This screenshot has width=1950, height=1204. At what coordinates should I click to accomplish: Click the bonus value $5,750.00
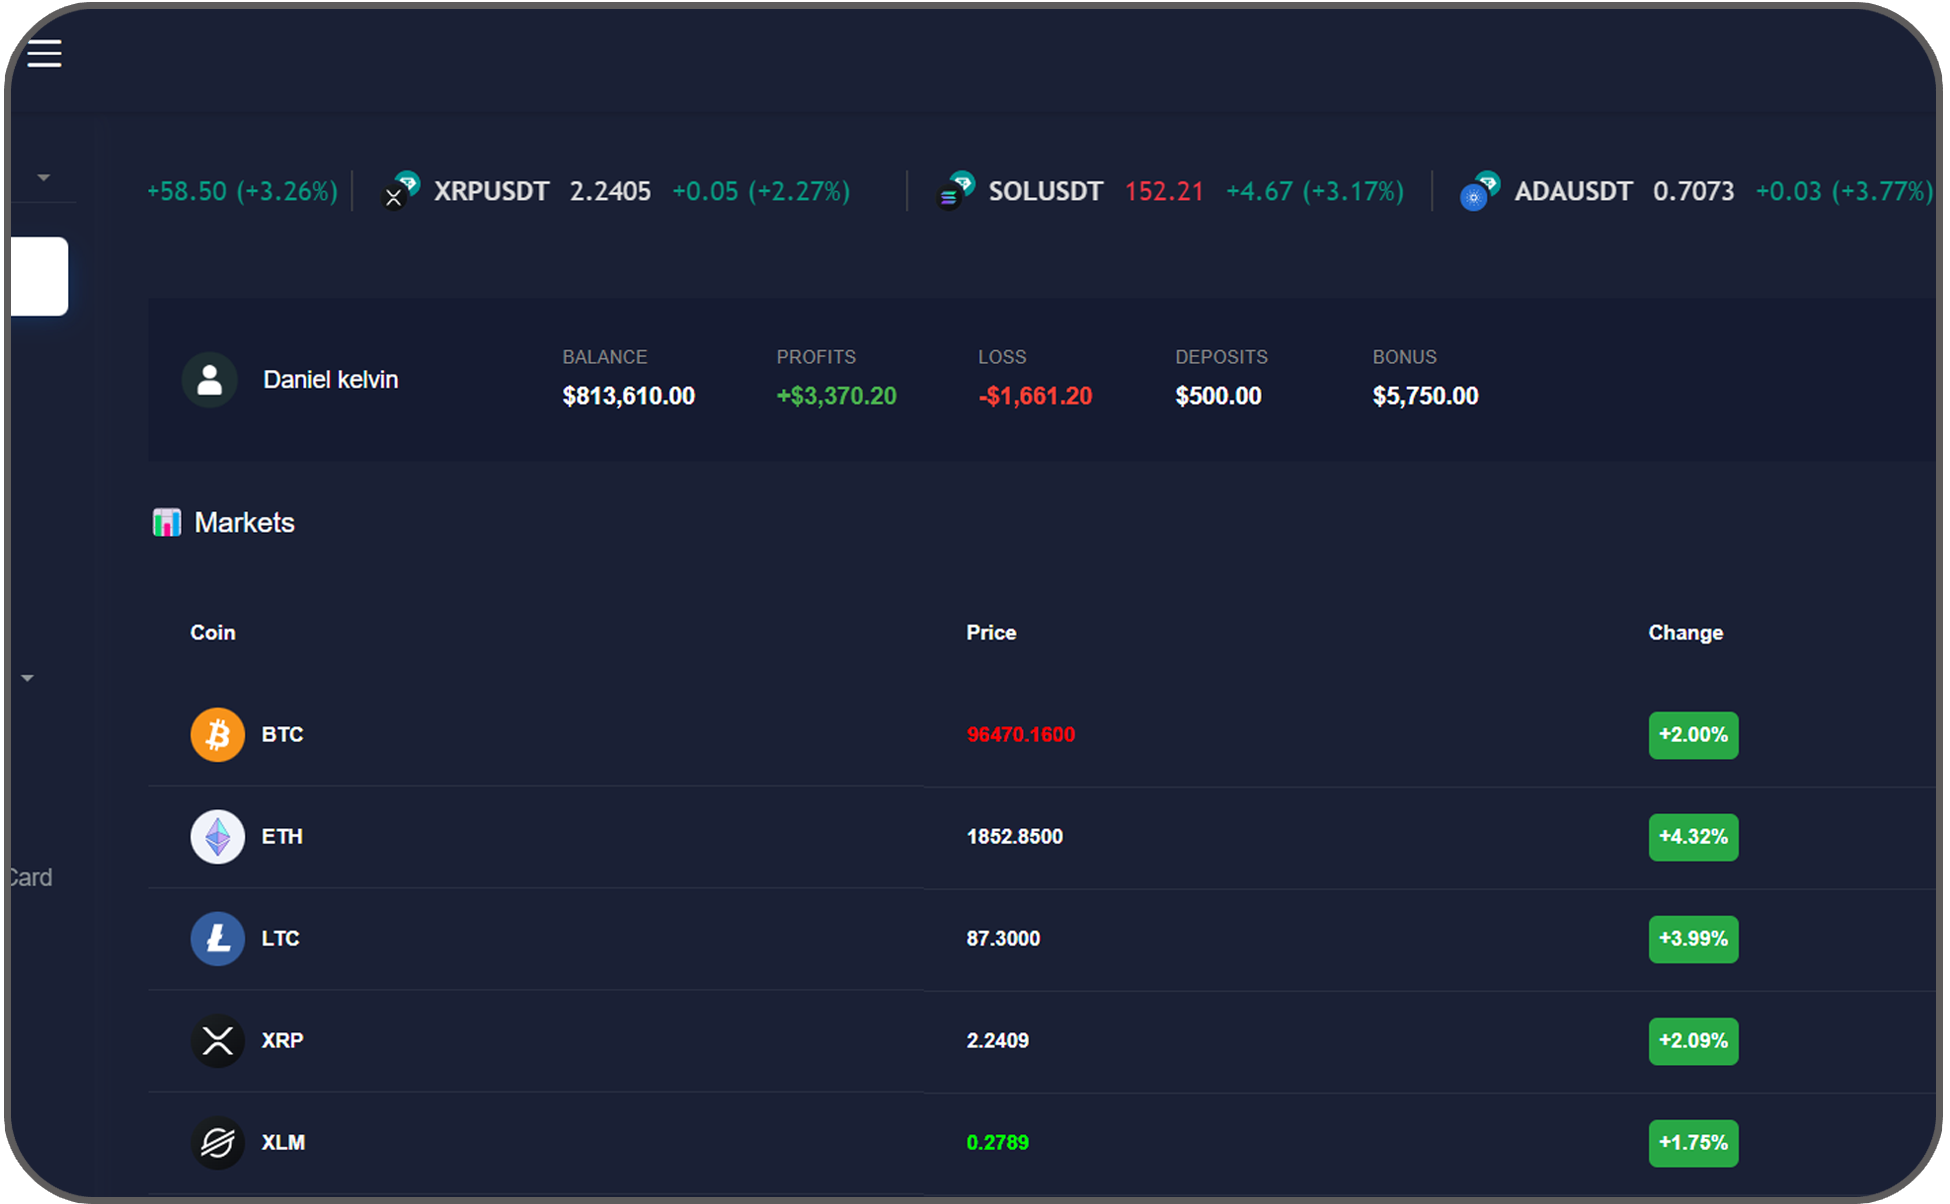coord(1425,396)
